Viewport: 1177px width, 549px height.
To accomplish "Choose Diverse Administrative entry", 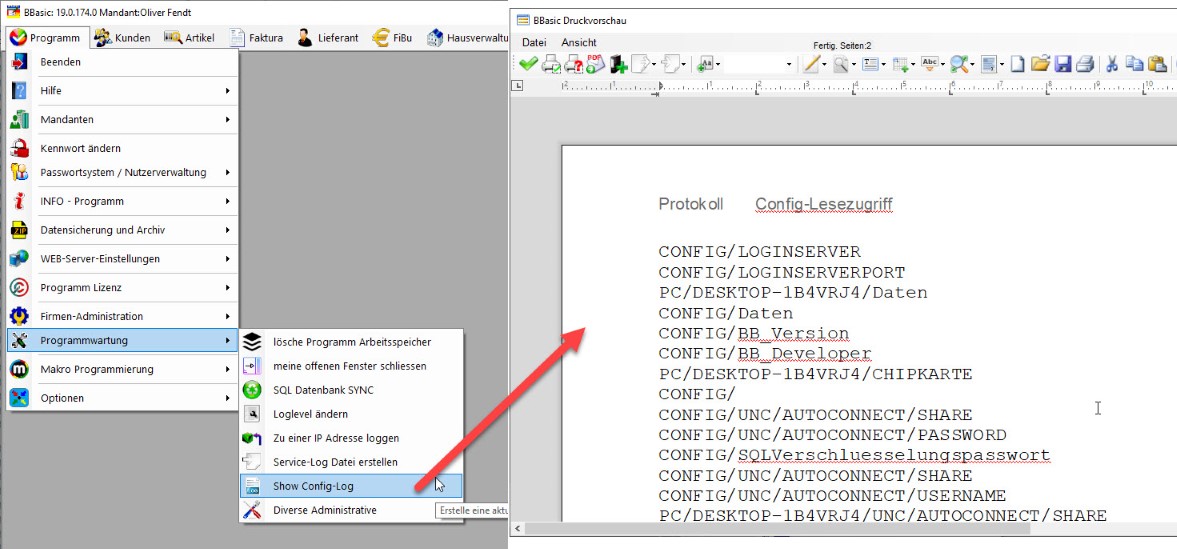I will (x=351, y=511).
